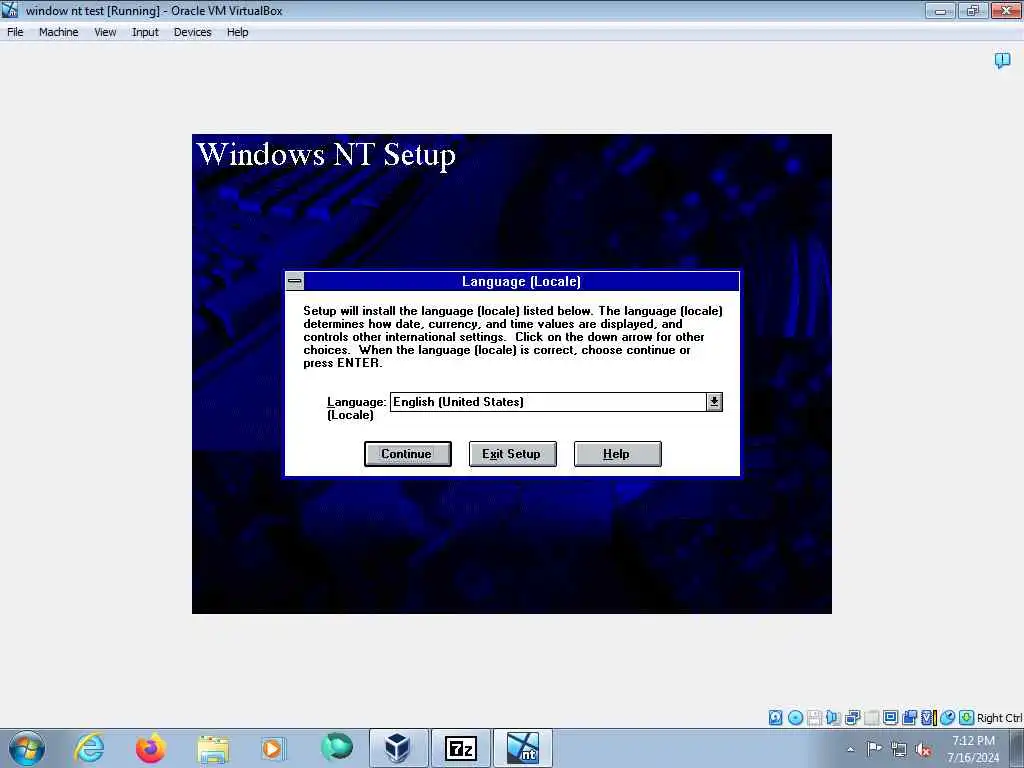
Task: Click the recording/CPU 'V' status icon
Action: click(928, 718)
